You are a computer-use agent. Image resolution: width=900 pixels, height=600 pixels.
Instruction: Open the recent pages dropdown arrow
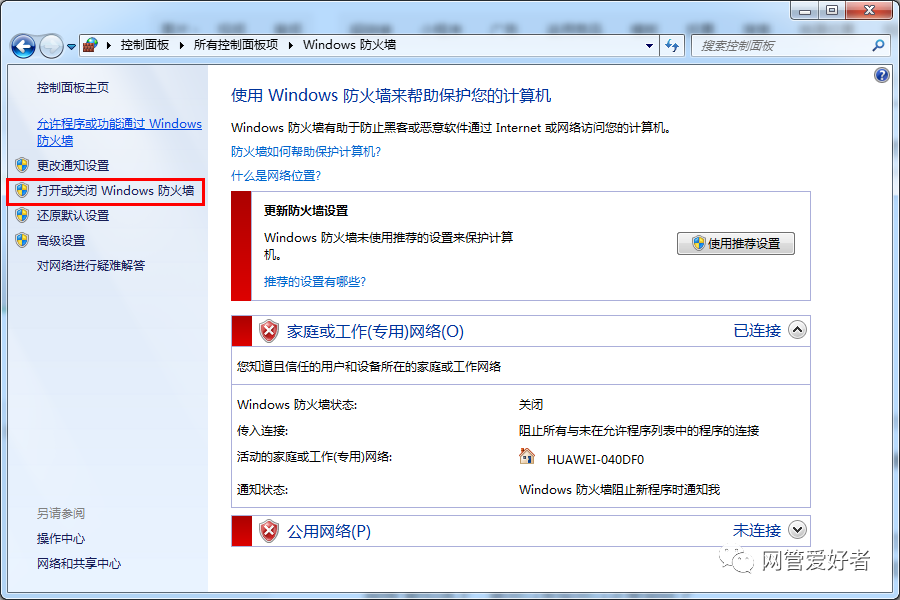(71, 47)
